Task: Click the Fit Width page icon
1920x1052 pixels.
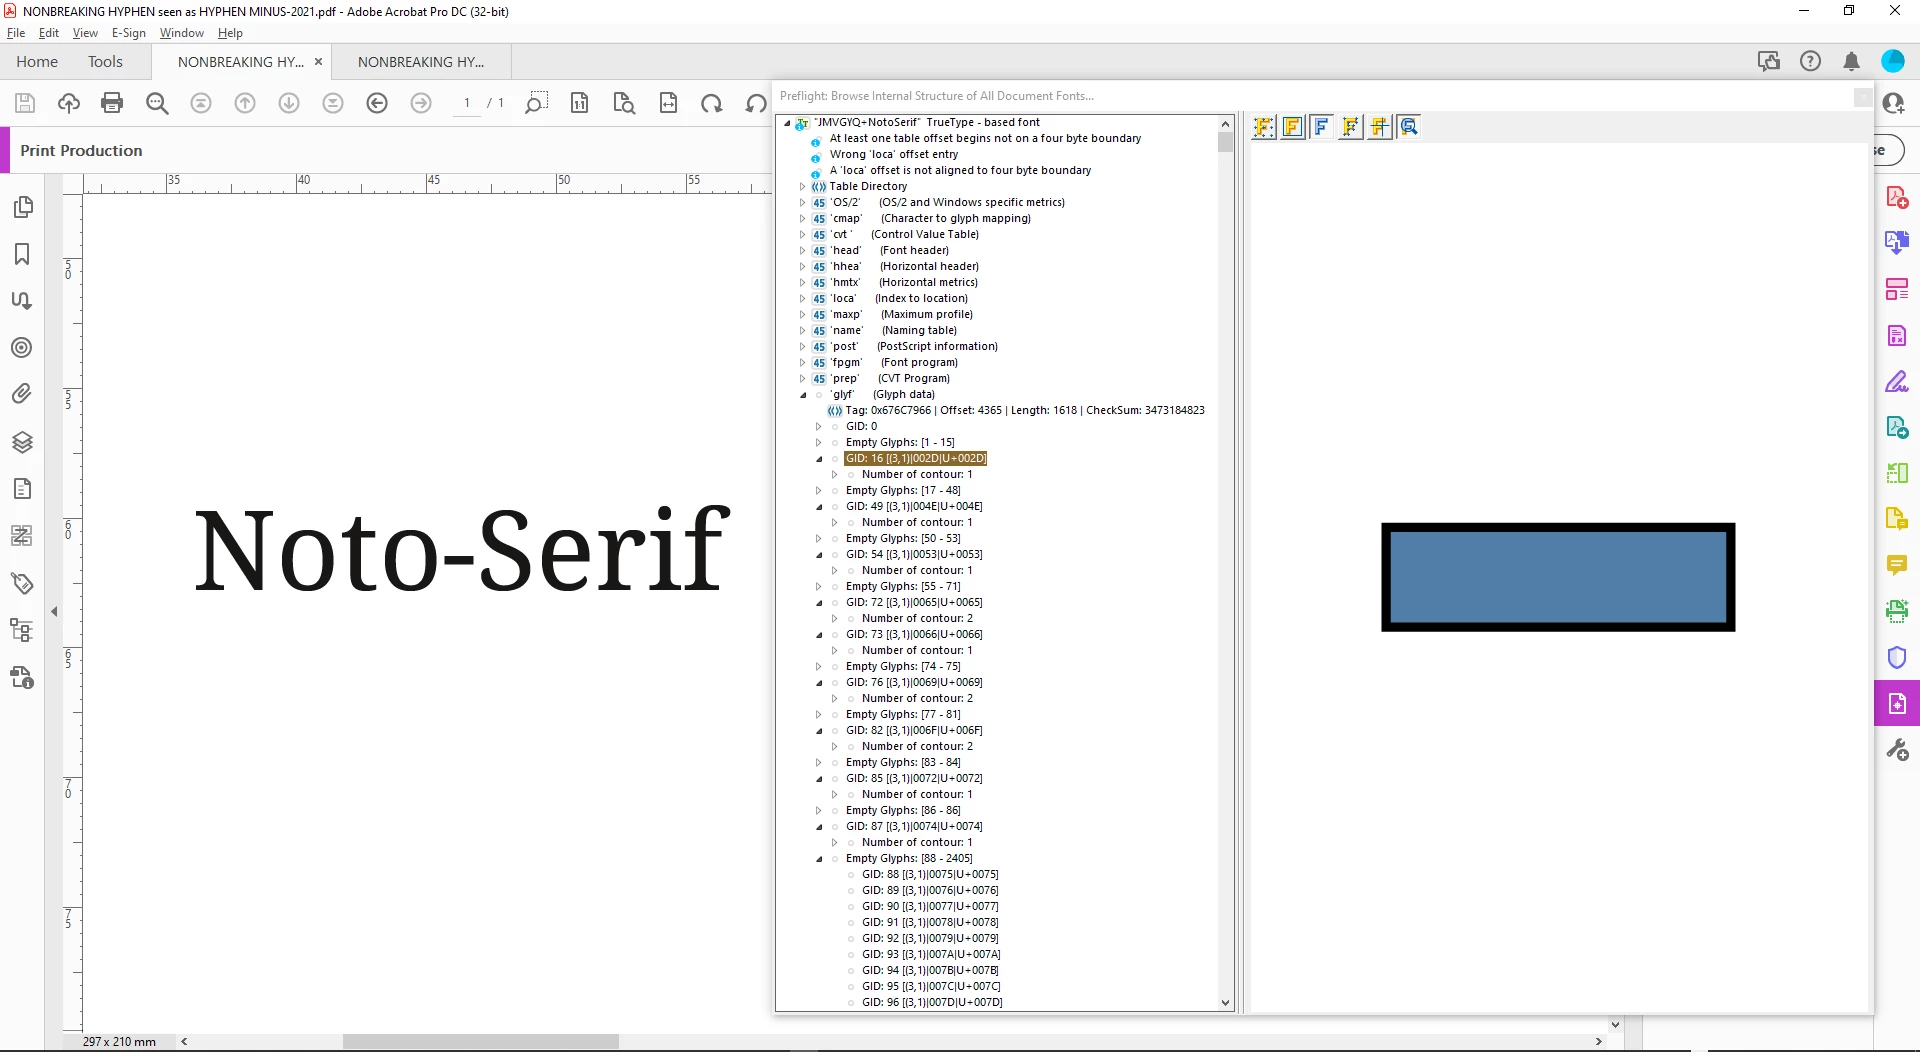Action: pos(668,103)
